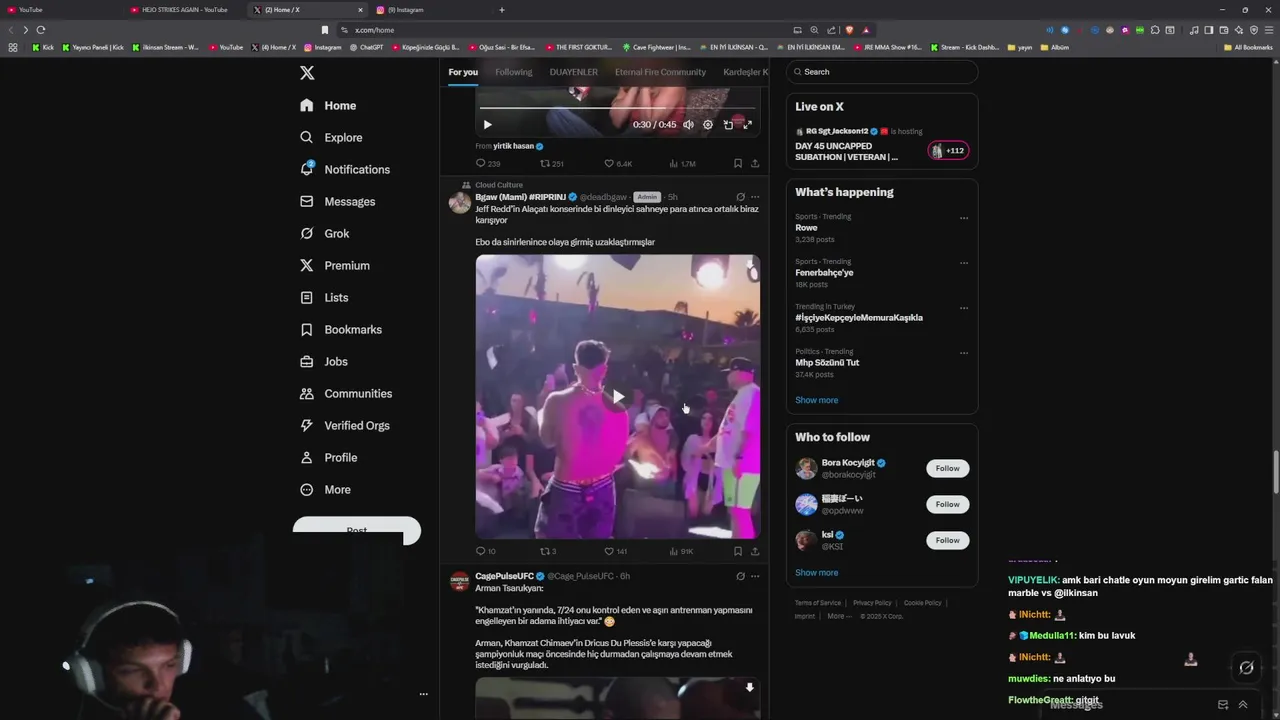Seek on the top video progress bar
Screen dimensions: 1280x720
[x=617, y=107]
